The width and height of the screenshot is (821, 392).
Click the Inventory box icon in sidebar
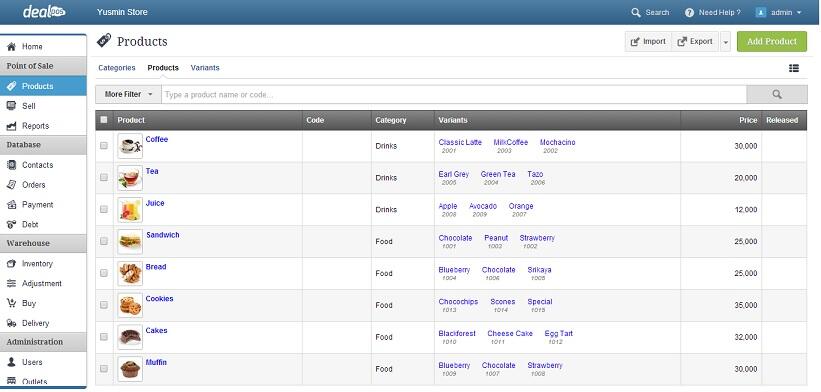point(11,264)
